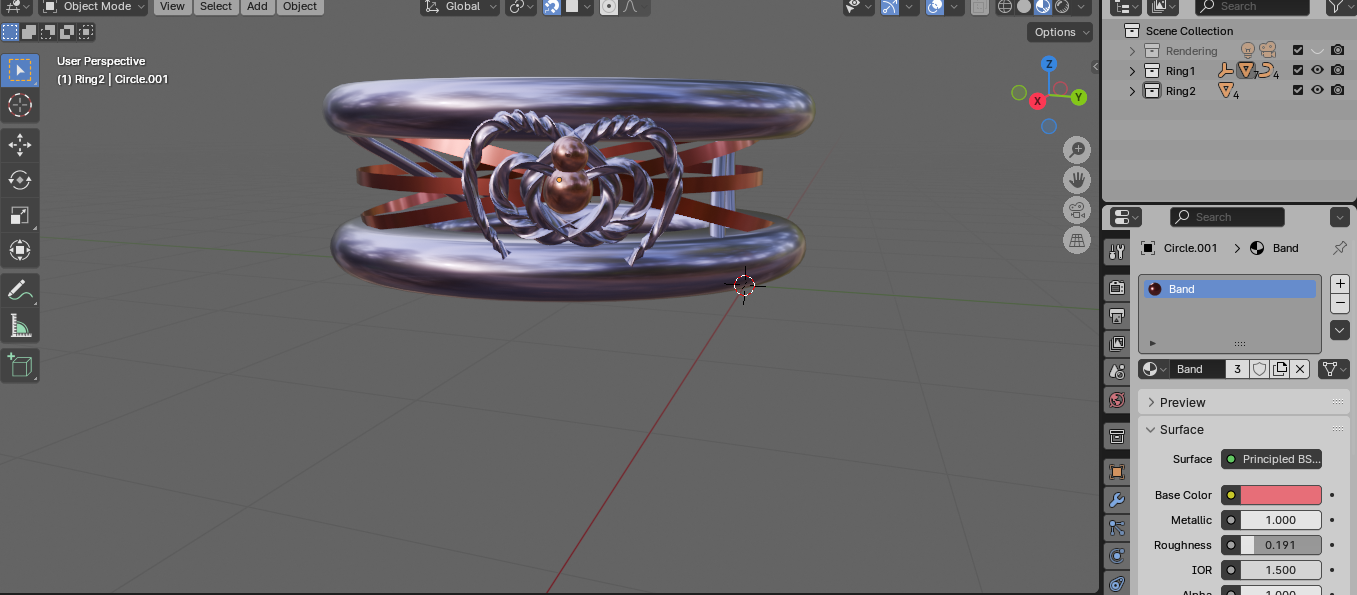
Task: Duplicate the Band material with new-copy icon
Action: click(x=1280, y=369)
